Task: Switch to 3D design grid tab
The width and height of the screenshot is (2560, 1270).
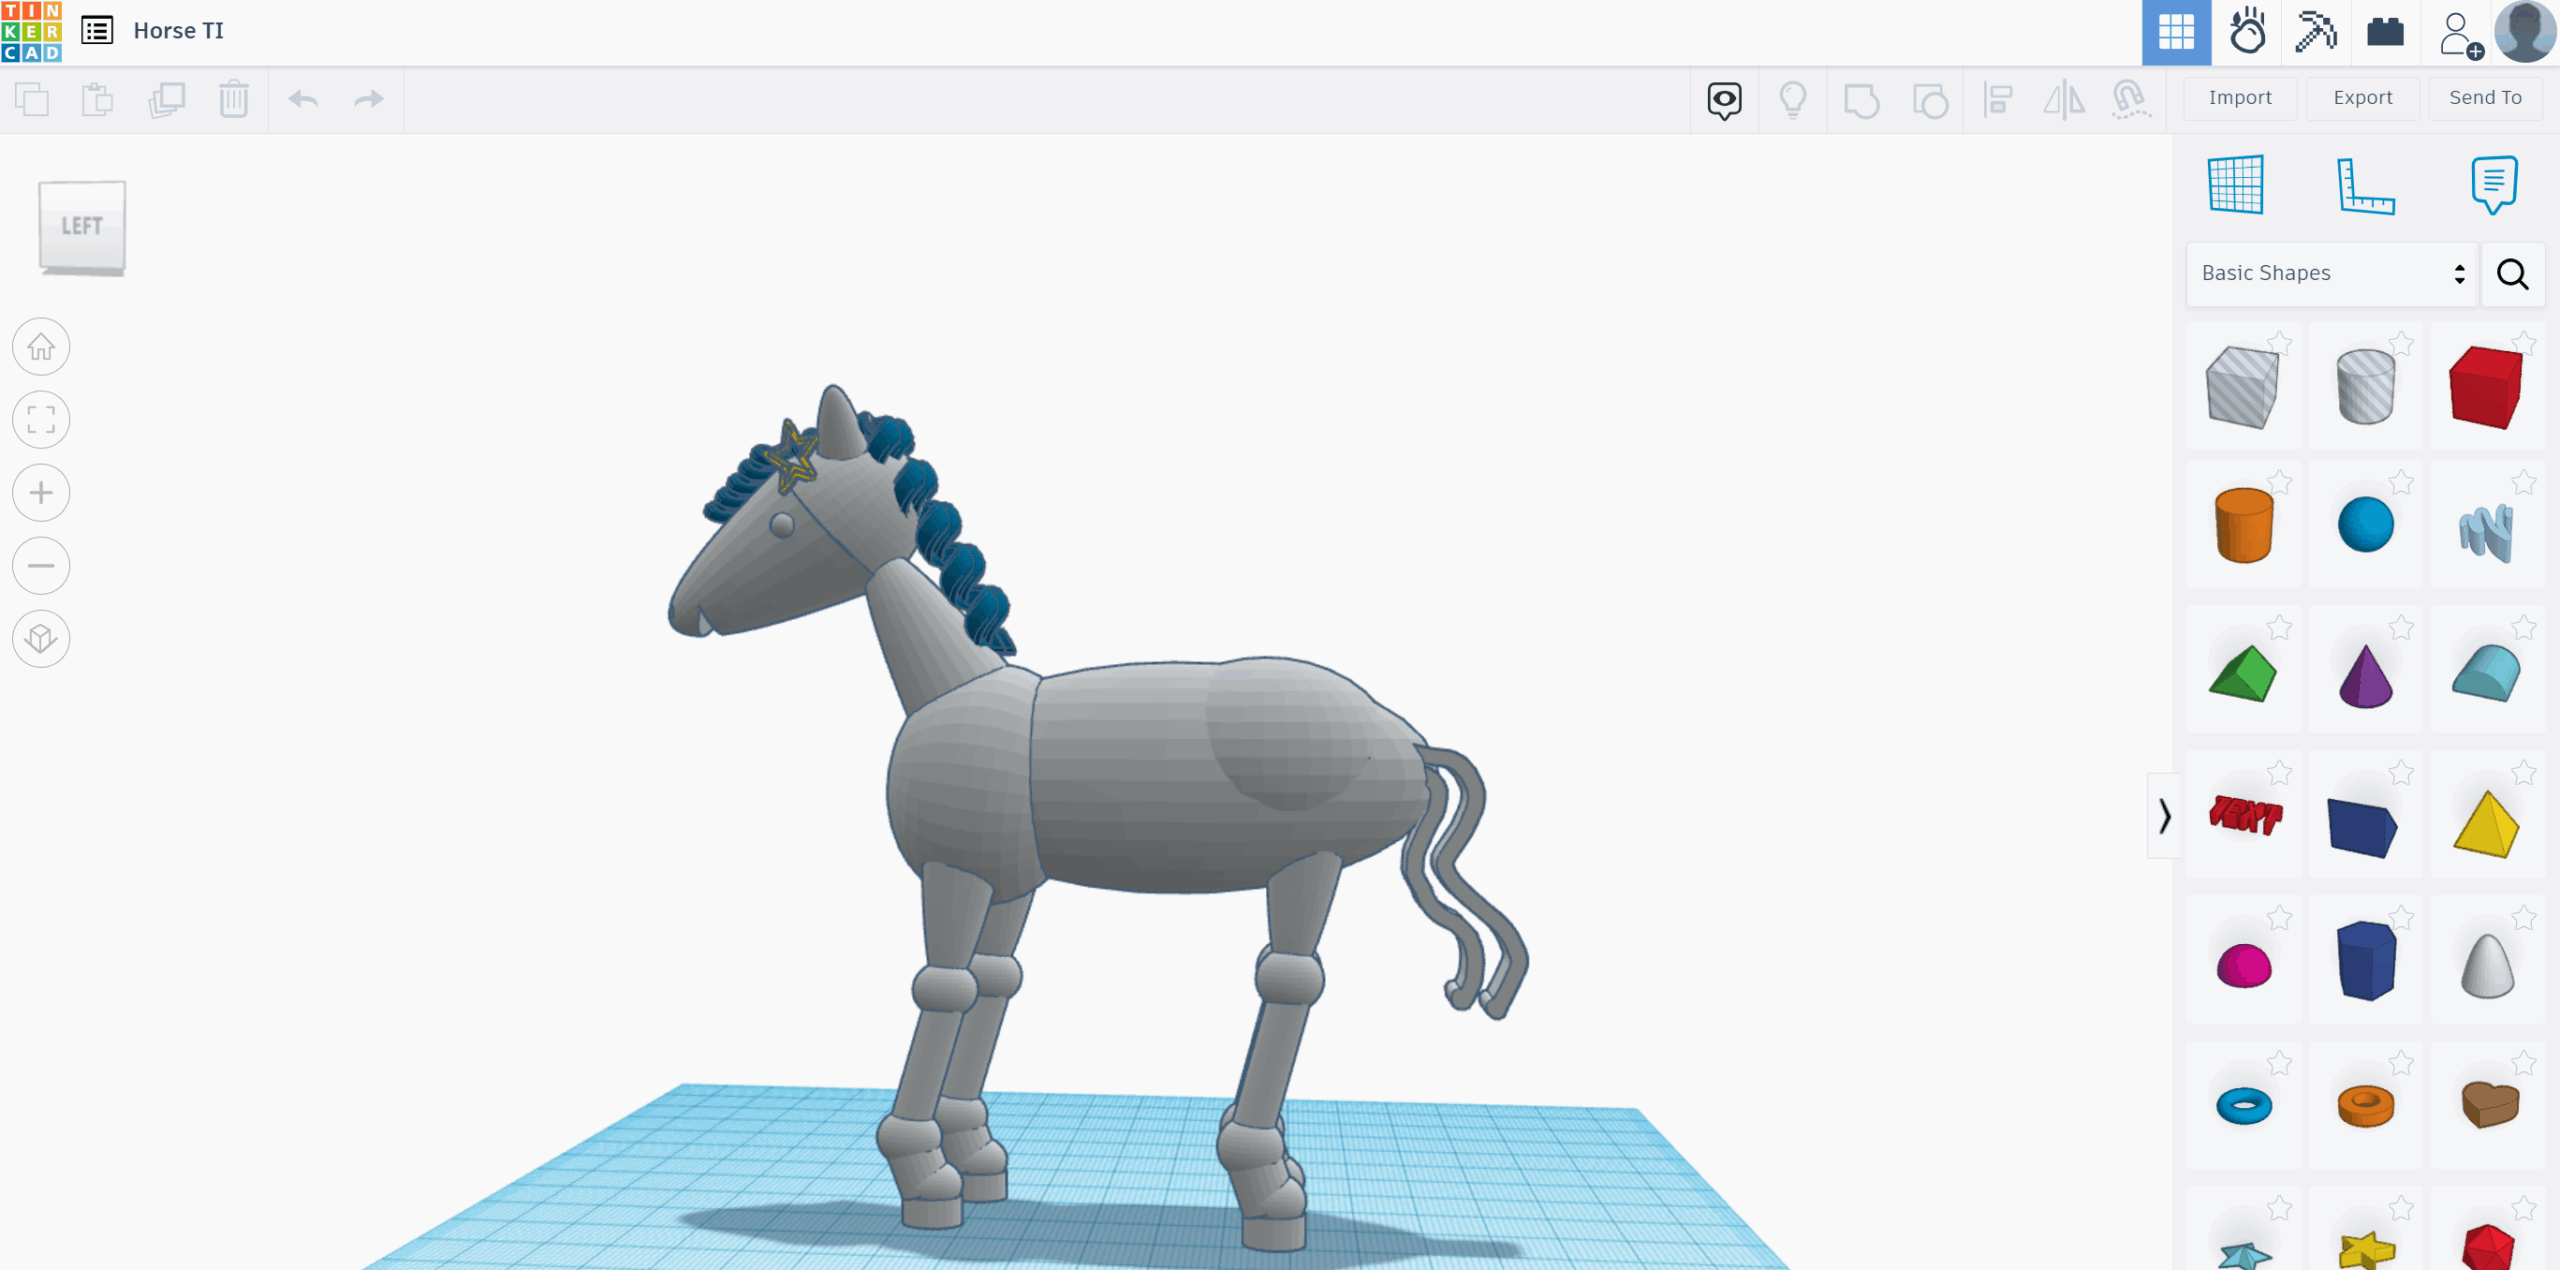Action: point(2176,32)
